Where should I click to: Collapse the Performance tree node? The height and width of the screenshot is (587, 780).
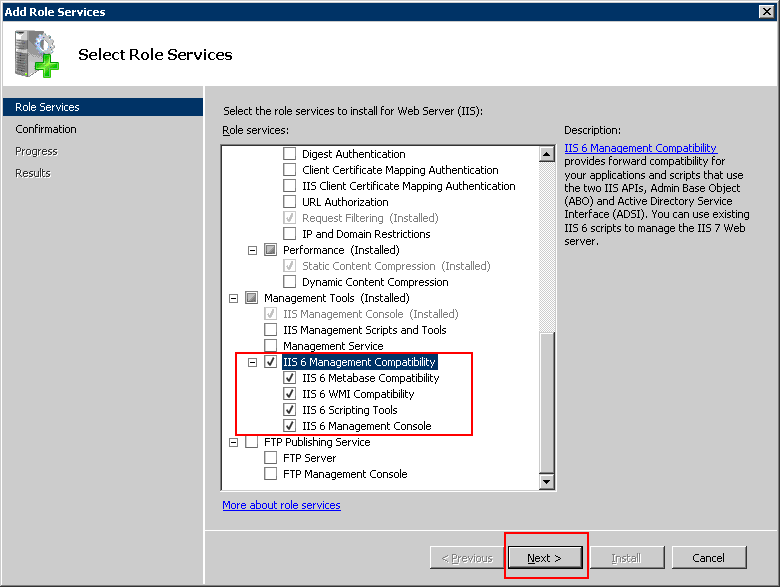tap(253, 250)
